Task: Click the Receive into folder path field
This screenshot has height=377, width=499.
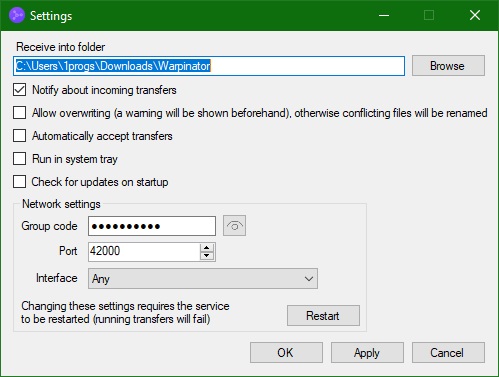Action: click(209, 66)
